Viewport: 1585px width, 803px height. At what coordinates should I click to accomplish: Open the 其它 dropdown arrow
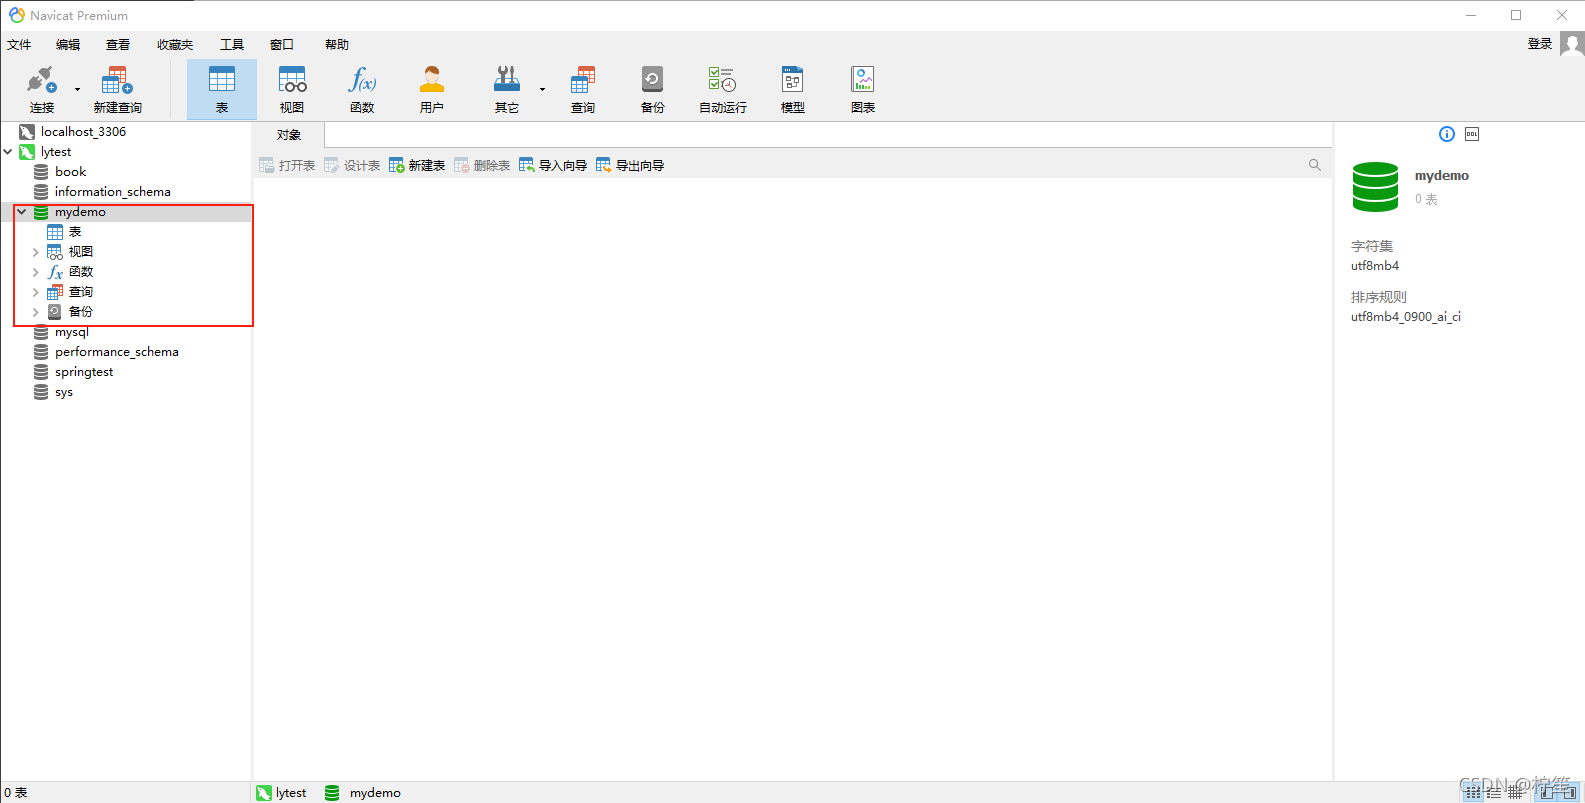tap(542, 89)
